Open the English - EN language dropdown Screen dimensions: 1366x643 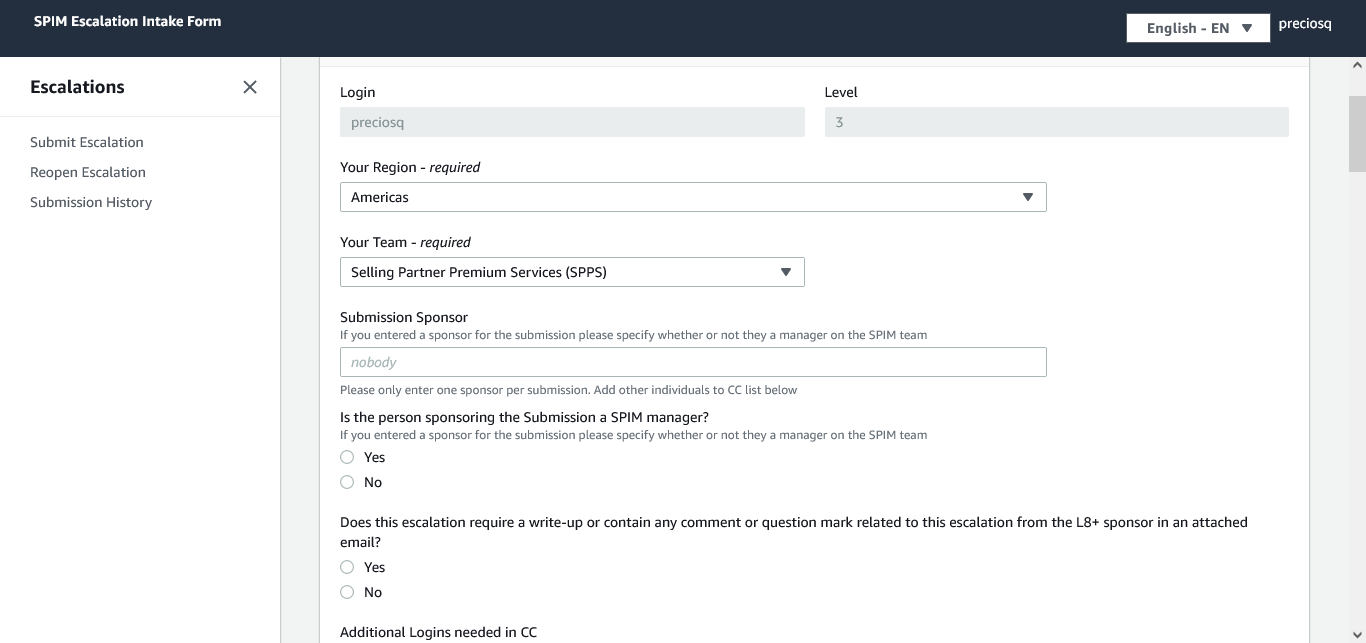tap(1187, 28)
